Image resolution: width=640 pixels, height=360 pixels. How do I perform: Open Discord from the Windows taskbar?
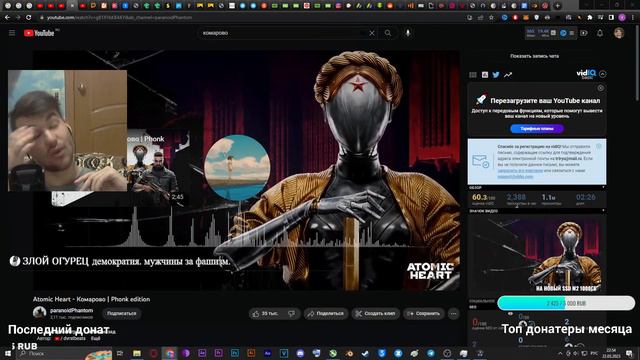(x=300, y=353)
